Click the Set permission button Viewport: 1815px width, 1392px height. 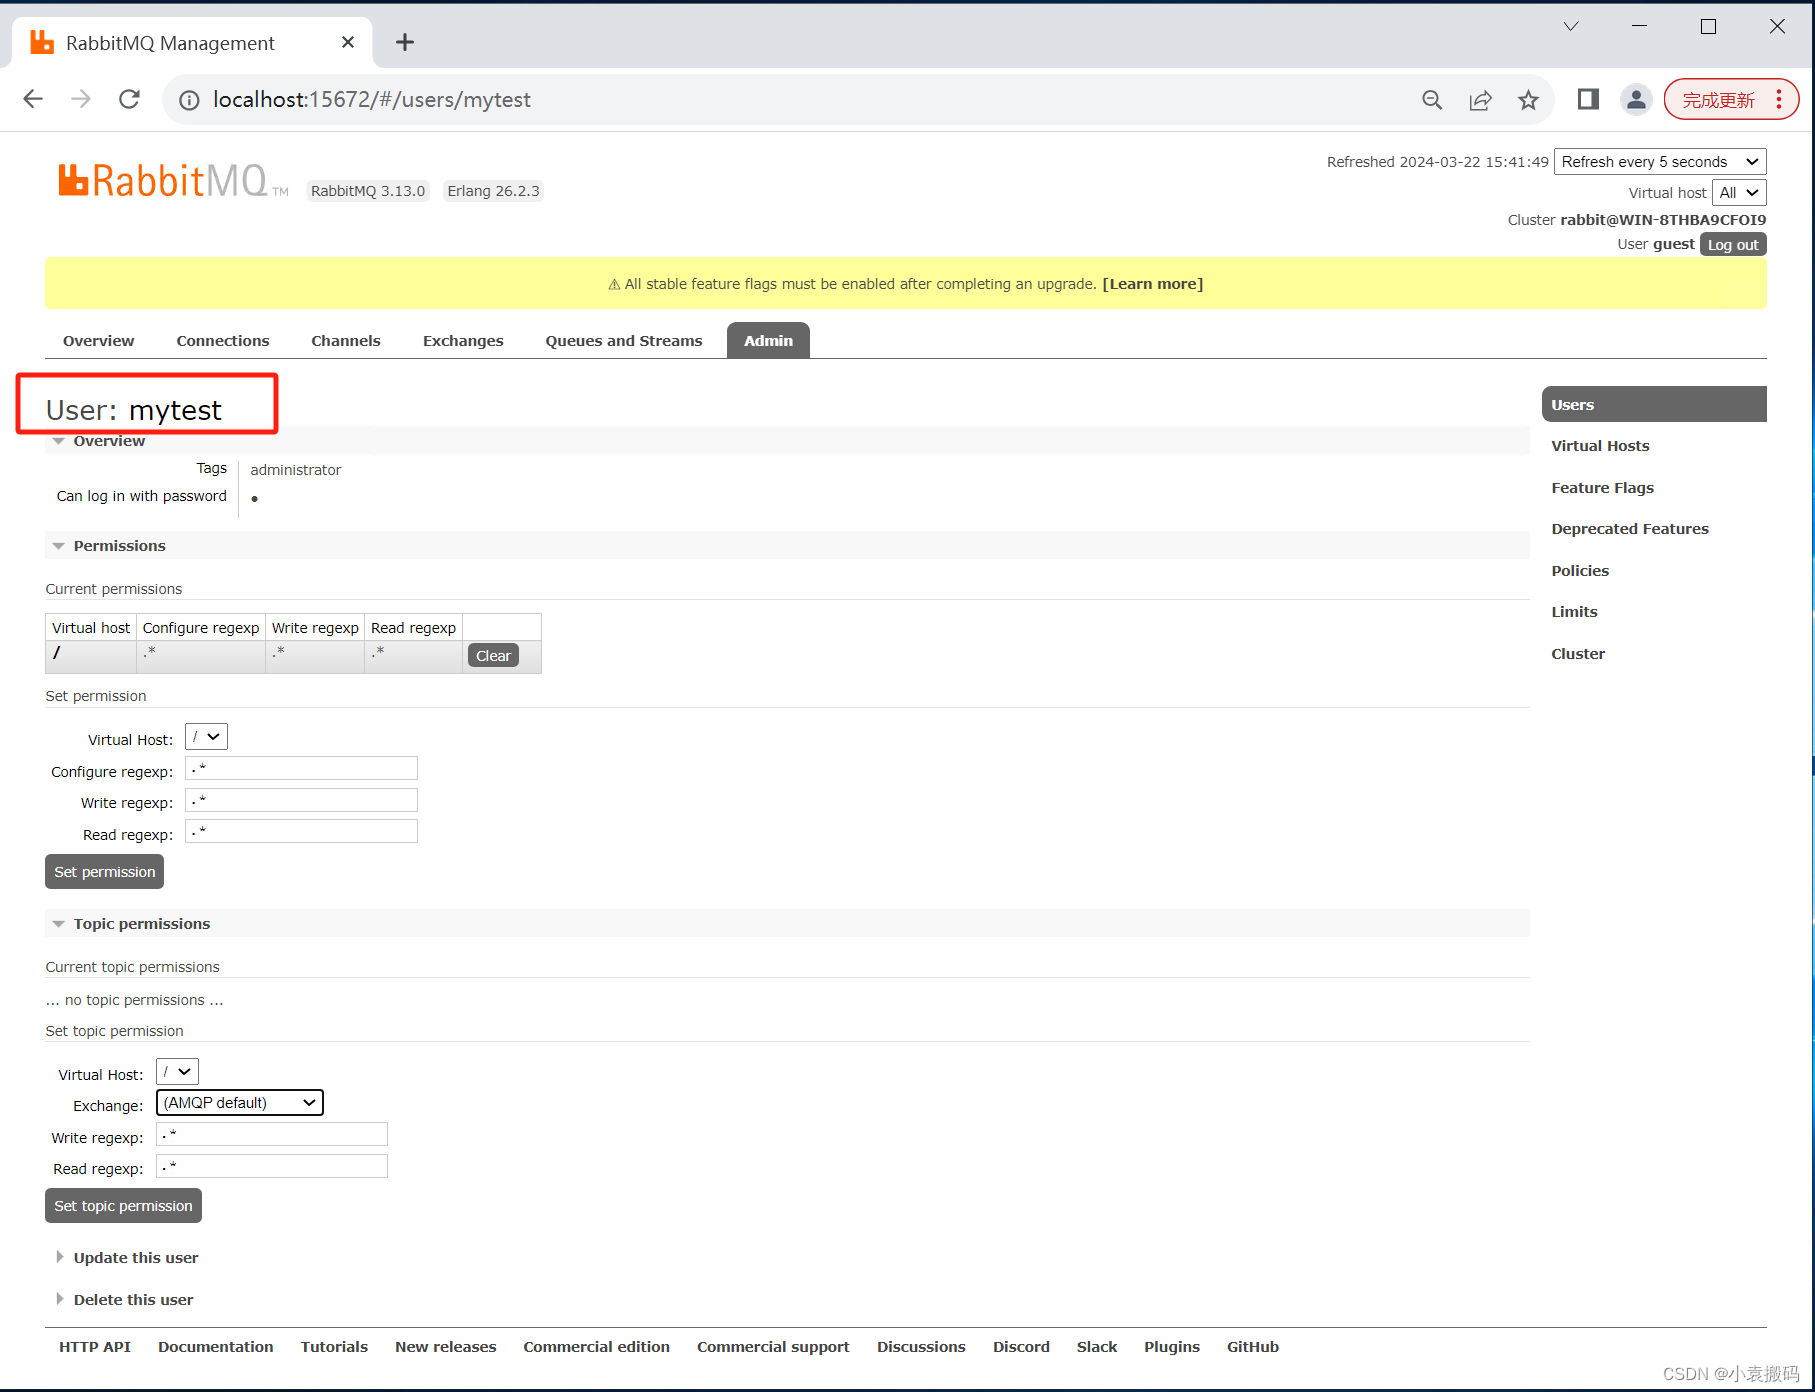(x=104, y=872)
